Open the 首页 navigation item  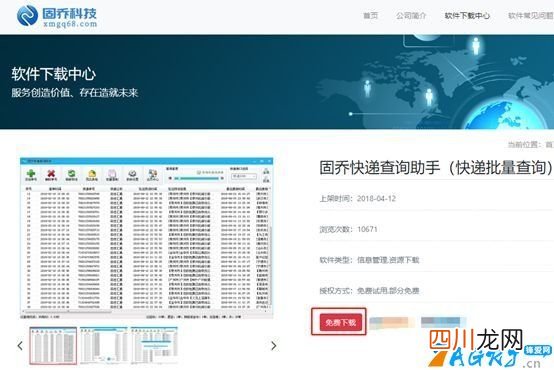(371, 16)
